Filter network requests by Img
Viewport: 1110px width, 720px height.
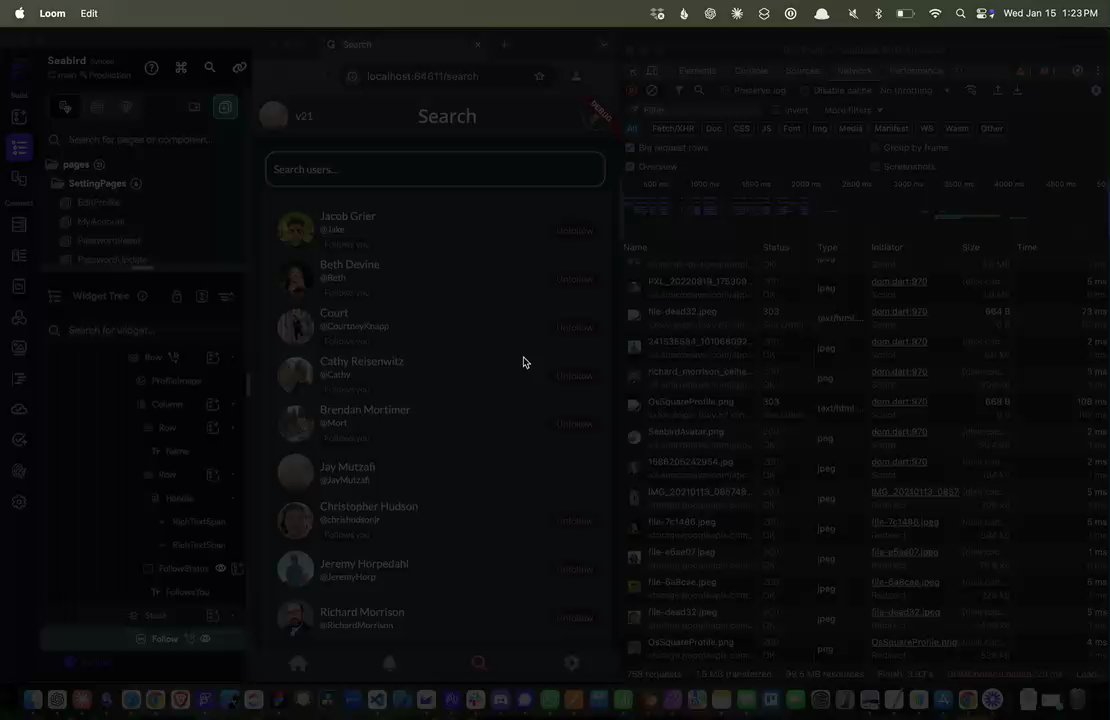[x=819, y=129]
